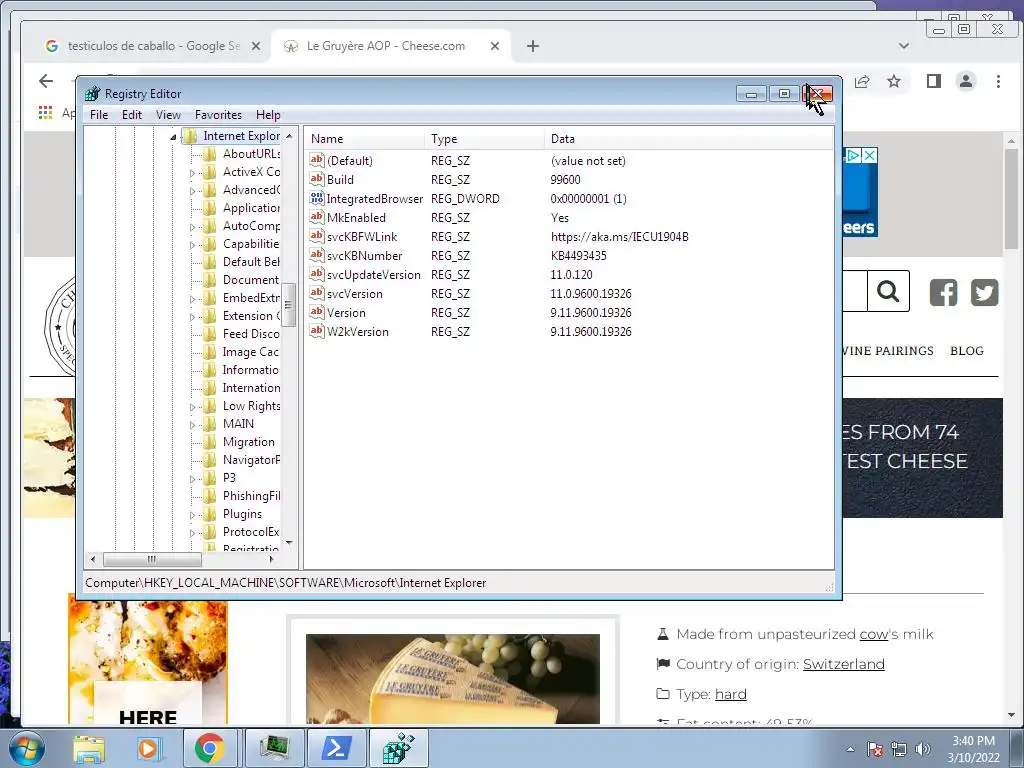The width and height of the screenshot is (1024, 768).
Task: Expand the MAIN key node
Action: click(192, 425)
